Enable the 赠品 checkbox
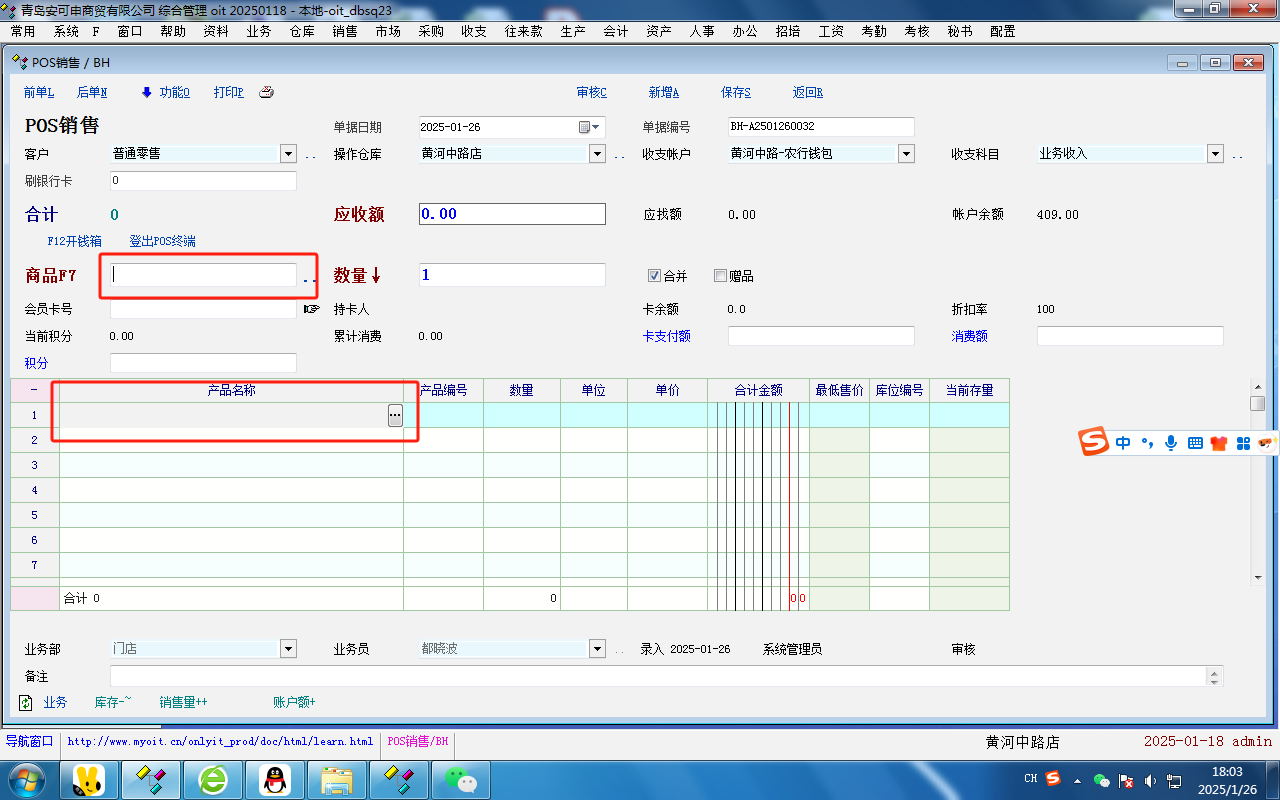Viewport: 1280px width, 800px height. 720,276
